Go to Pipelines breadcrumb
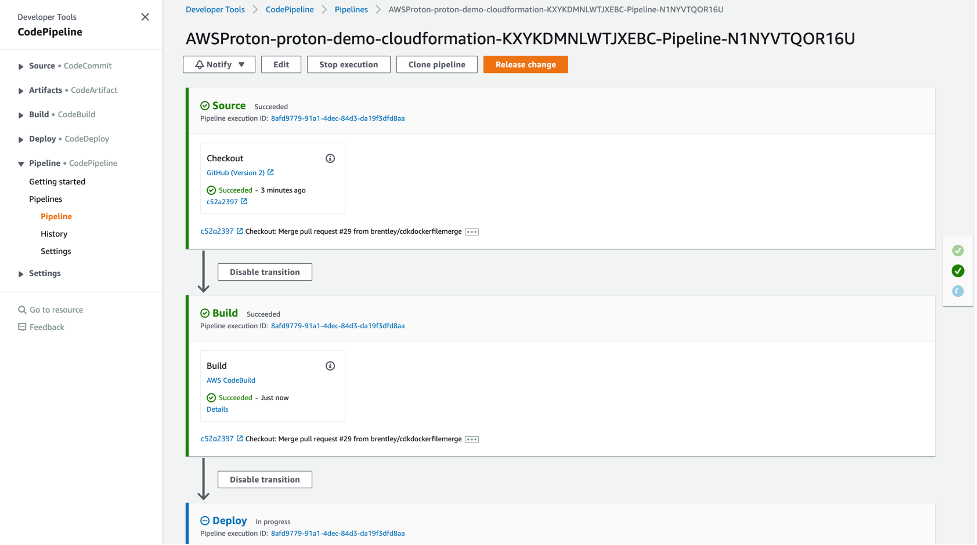 pyautogui.click(x=351, y=9)
